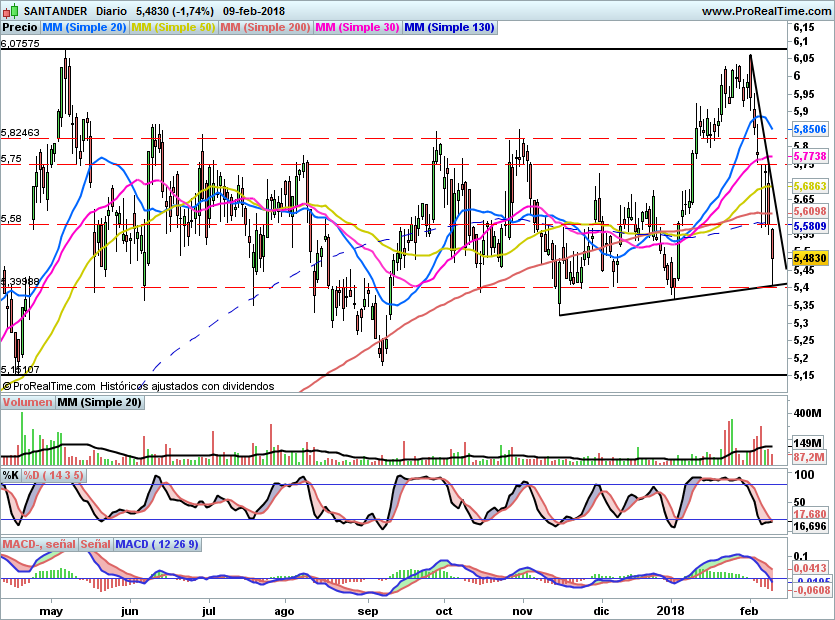Click the MM (Simple 130) indicator label
The height and width of the screenshot is (620, 835).
pyautogui.click(x=449, y=27)
